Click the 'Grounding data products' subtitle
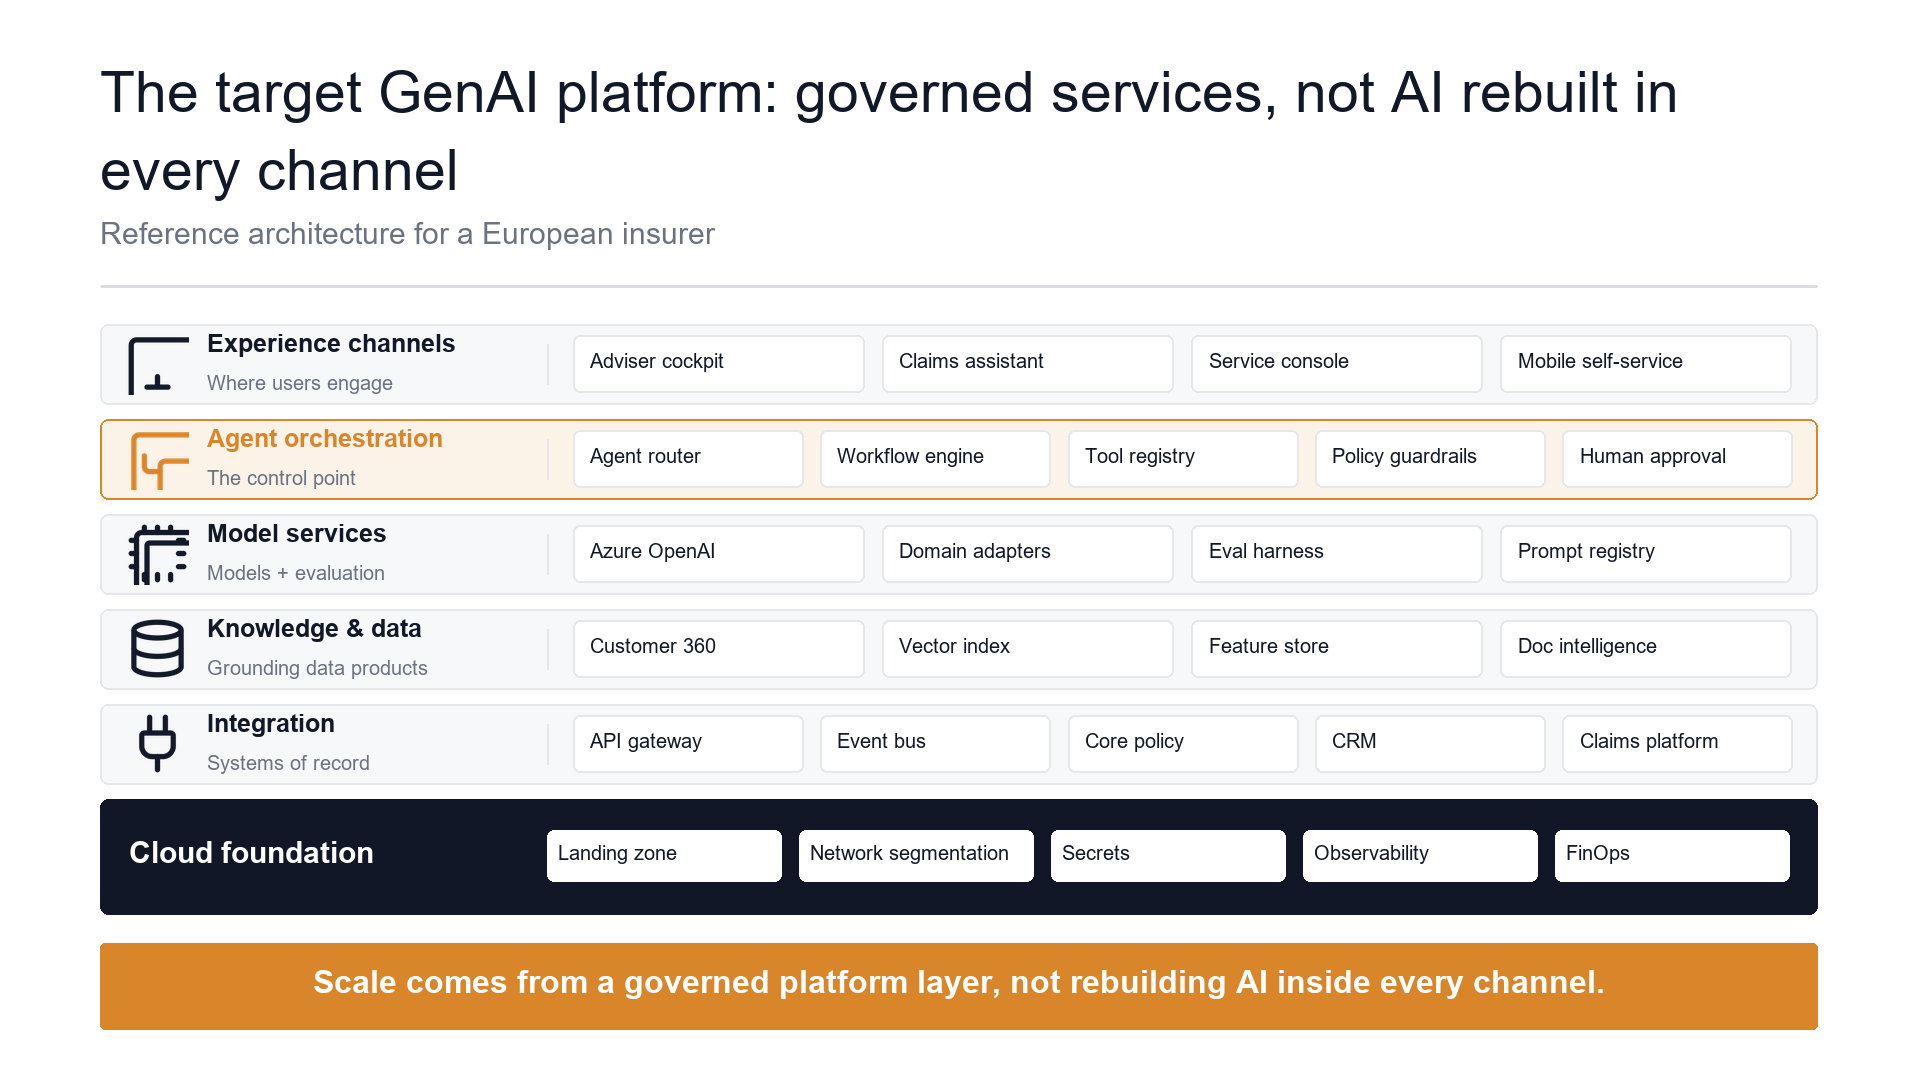The height and width of the screenshot is (1080, 1919). coord(317,668)
